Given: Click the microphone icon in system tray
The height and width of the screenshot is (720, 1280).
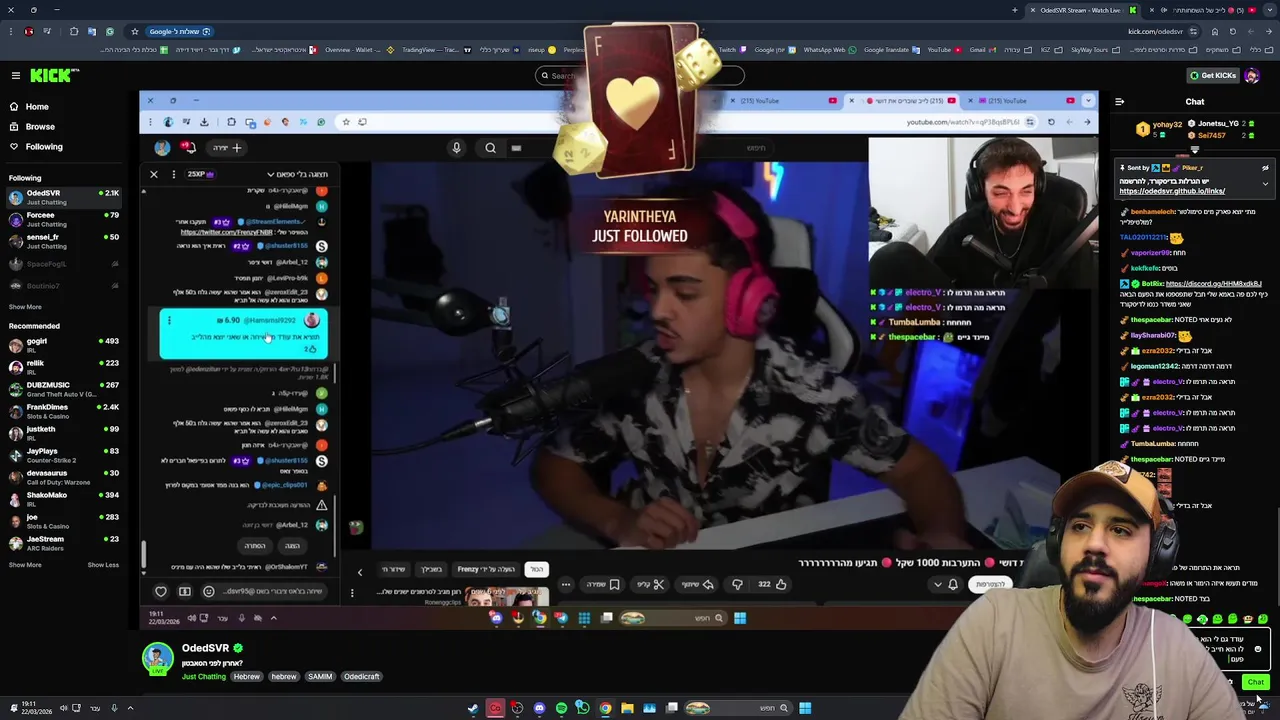Looking at the screenshot, I should click(x=113, y=708).
